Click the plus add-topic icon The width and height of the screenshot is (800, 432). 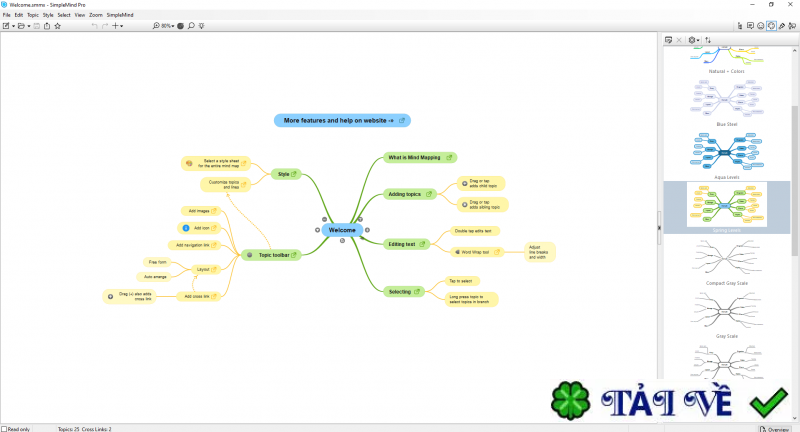[x=115, y=26]
